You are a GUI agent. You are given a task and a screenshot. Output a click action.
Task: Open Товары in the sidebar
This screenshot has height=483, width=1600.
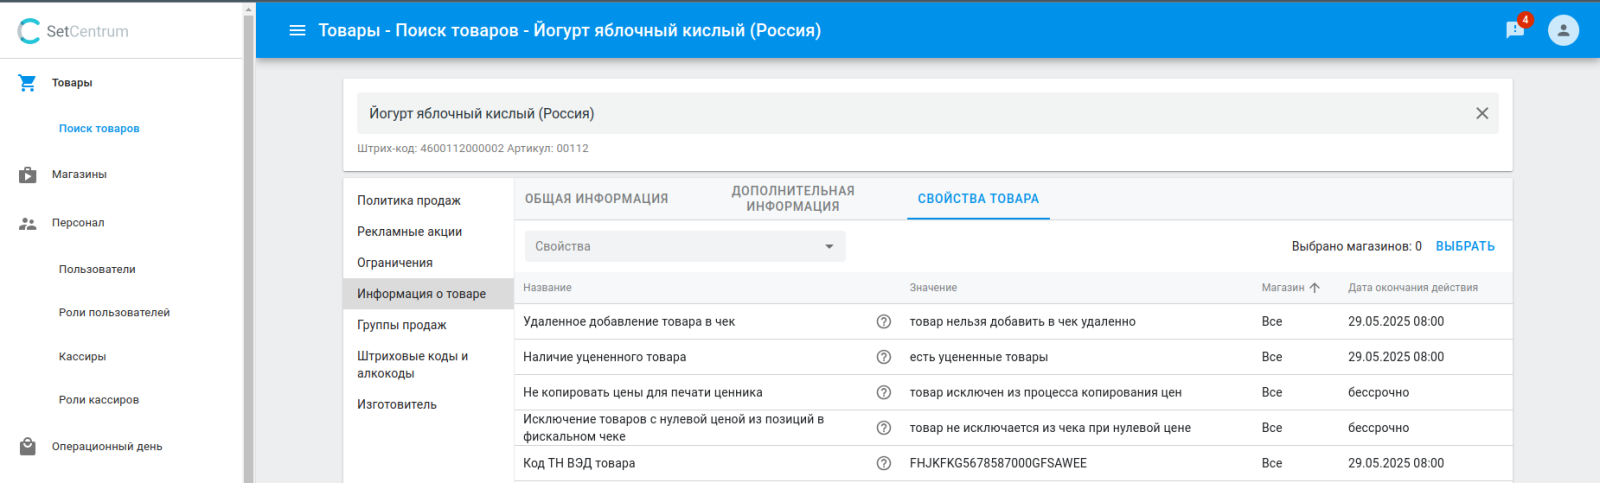(72, 83)
